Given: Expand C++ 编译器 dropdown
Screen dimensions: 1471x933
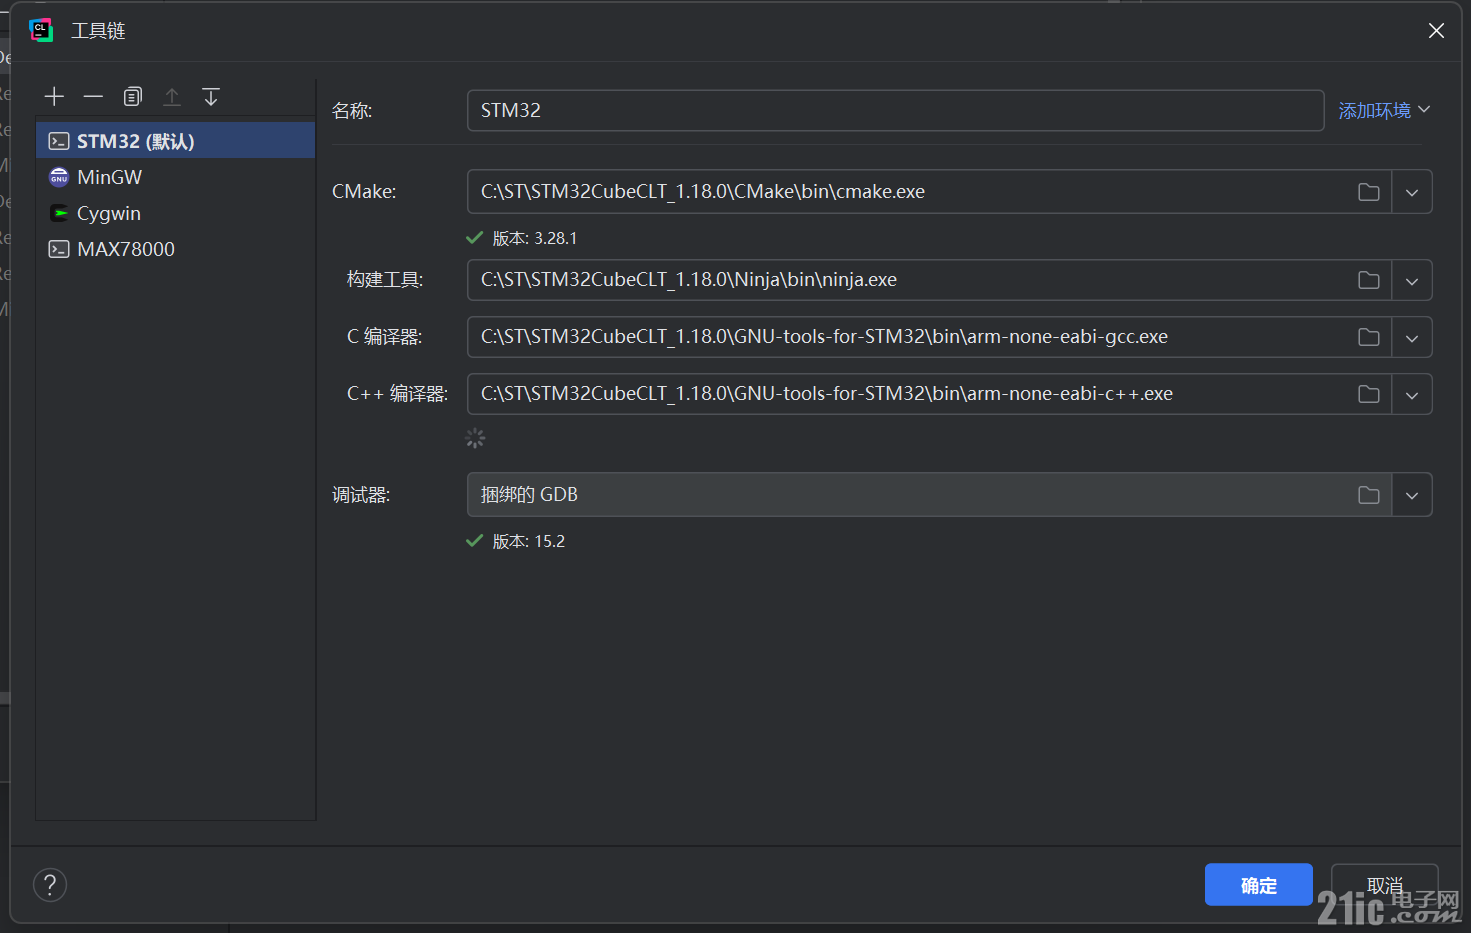Looking at the screenshot, I should click(x=1412, y=394).
